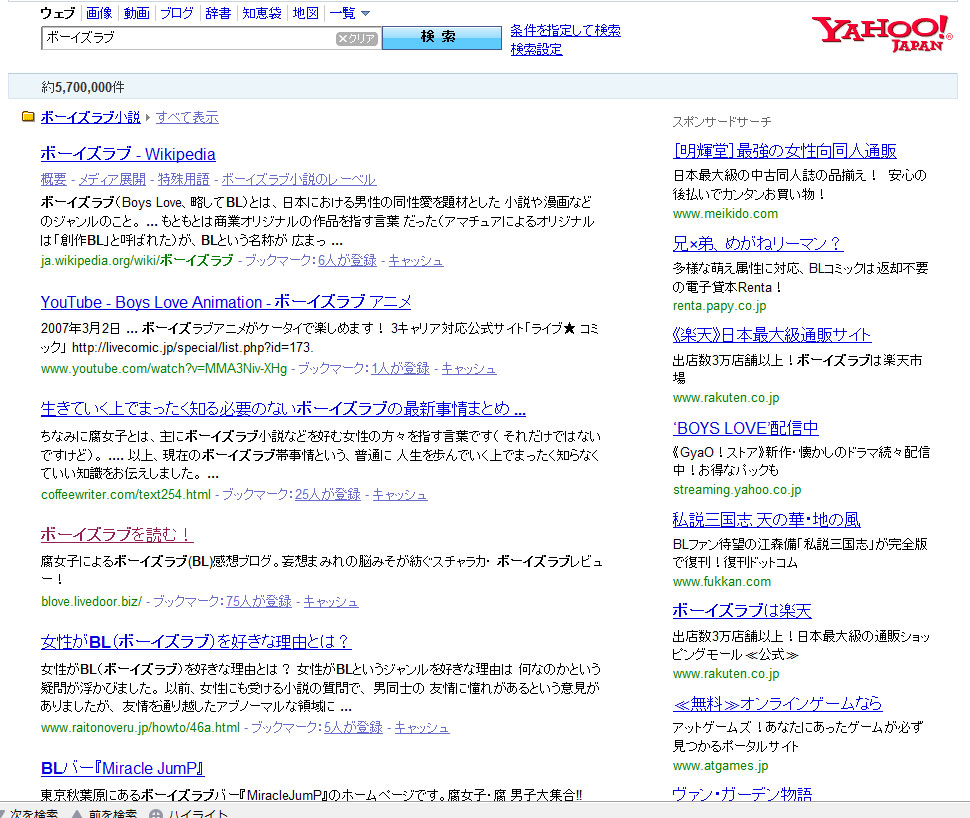Open the メディア展開 sublink

click(x=112, y=179)
